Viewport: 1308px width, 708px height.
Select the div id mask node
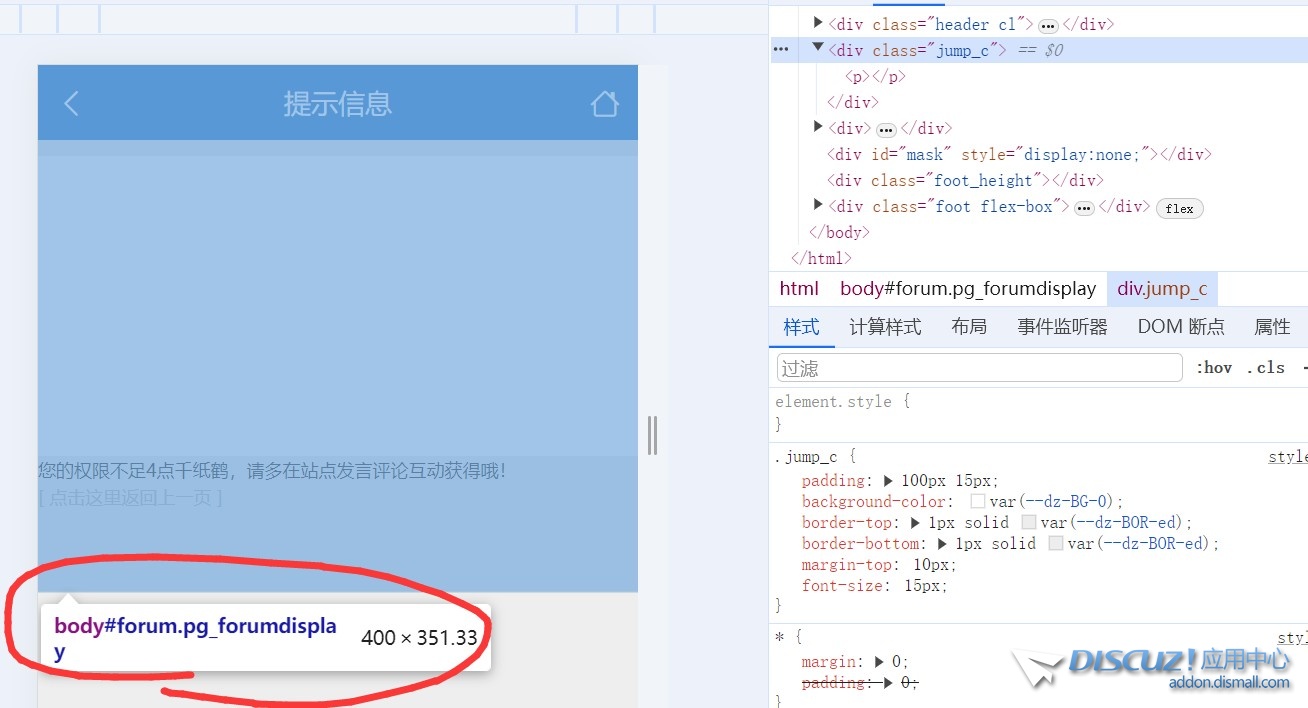tap(1019, 154)
